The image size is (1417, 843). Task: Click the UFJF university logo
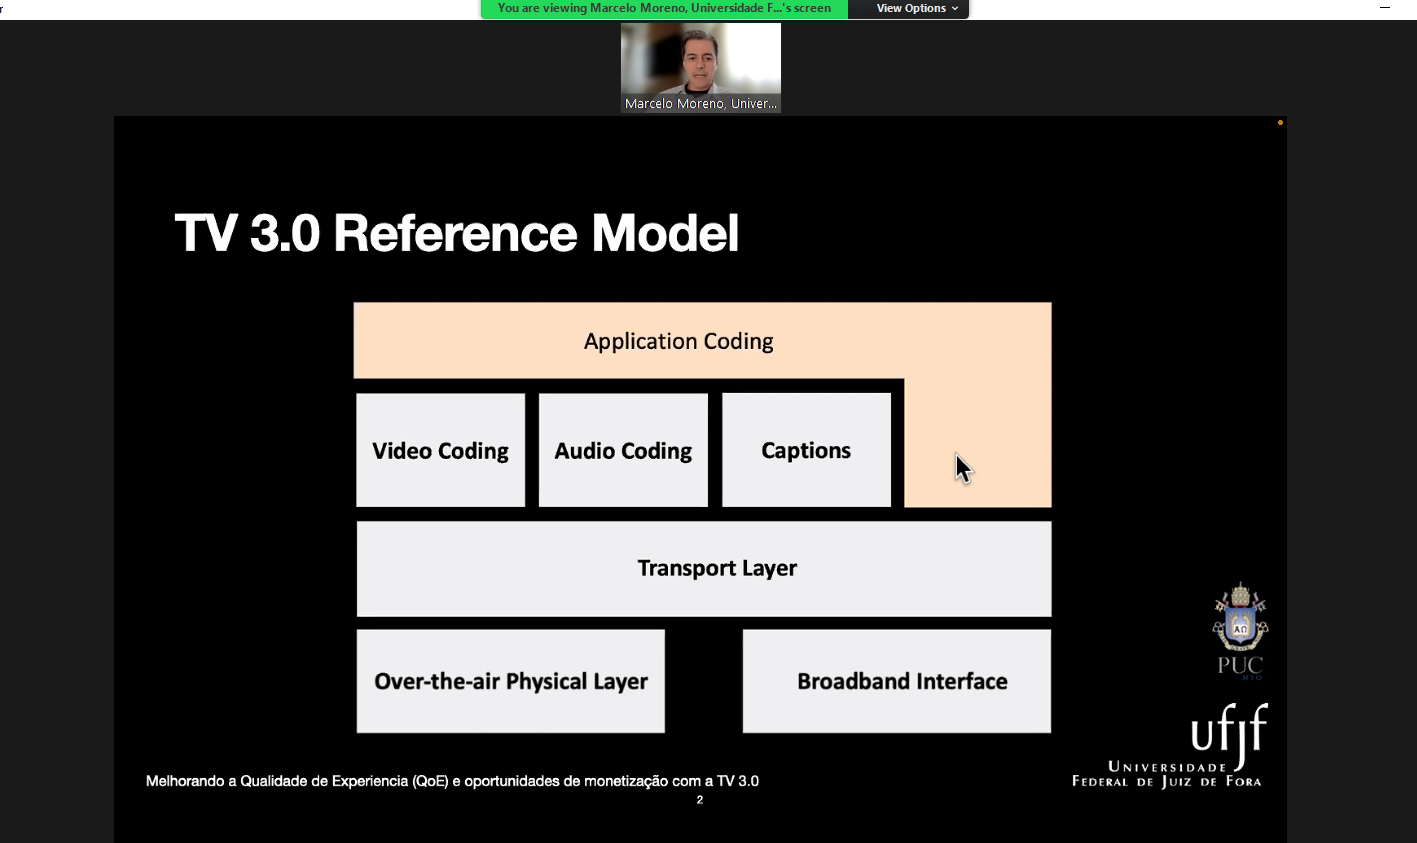tap(1168, 746)
